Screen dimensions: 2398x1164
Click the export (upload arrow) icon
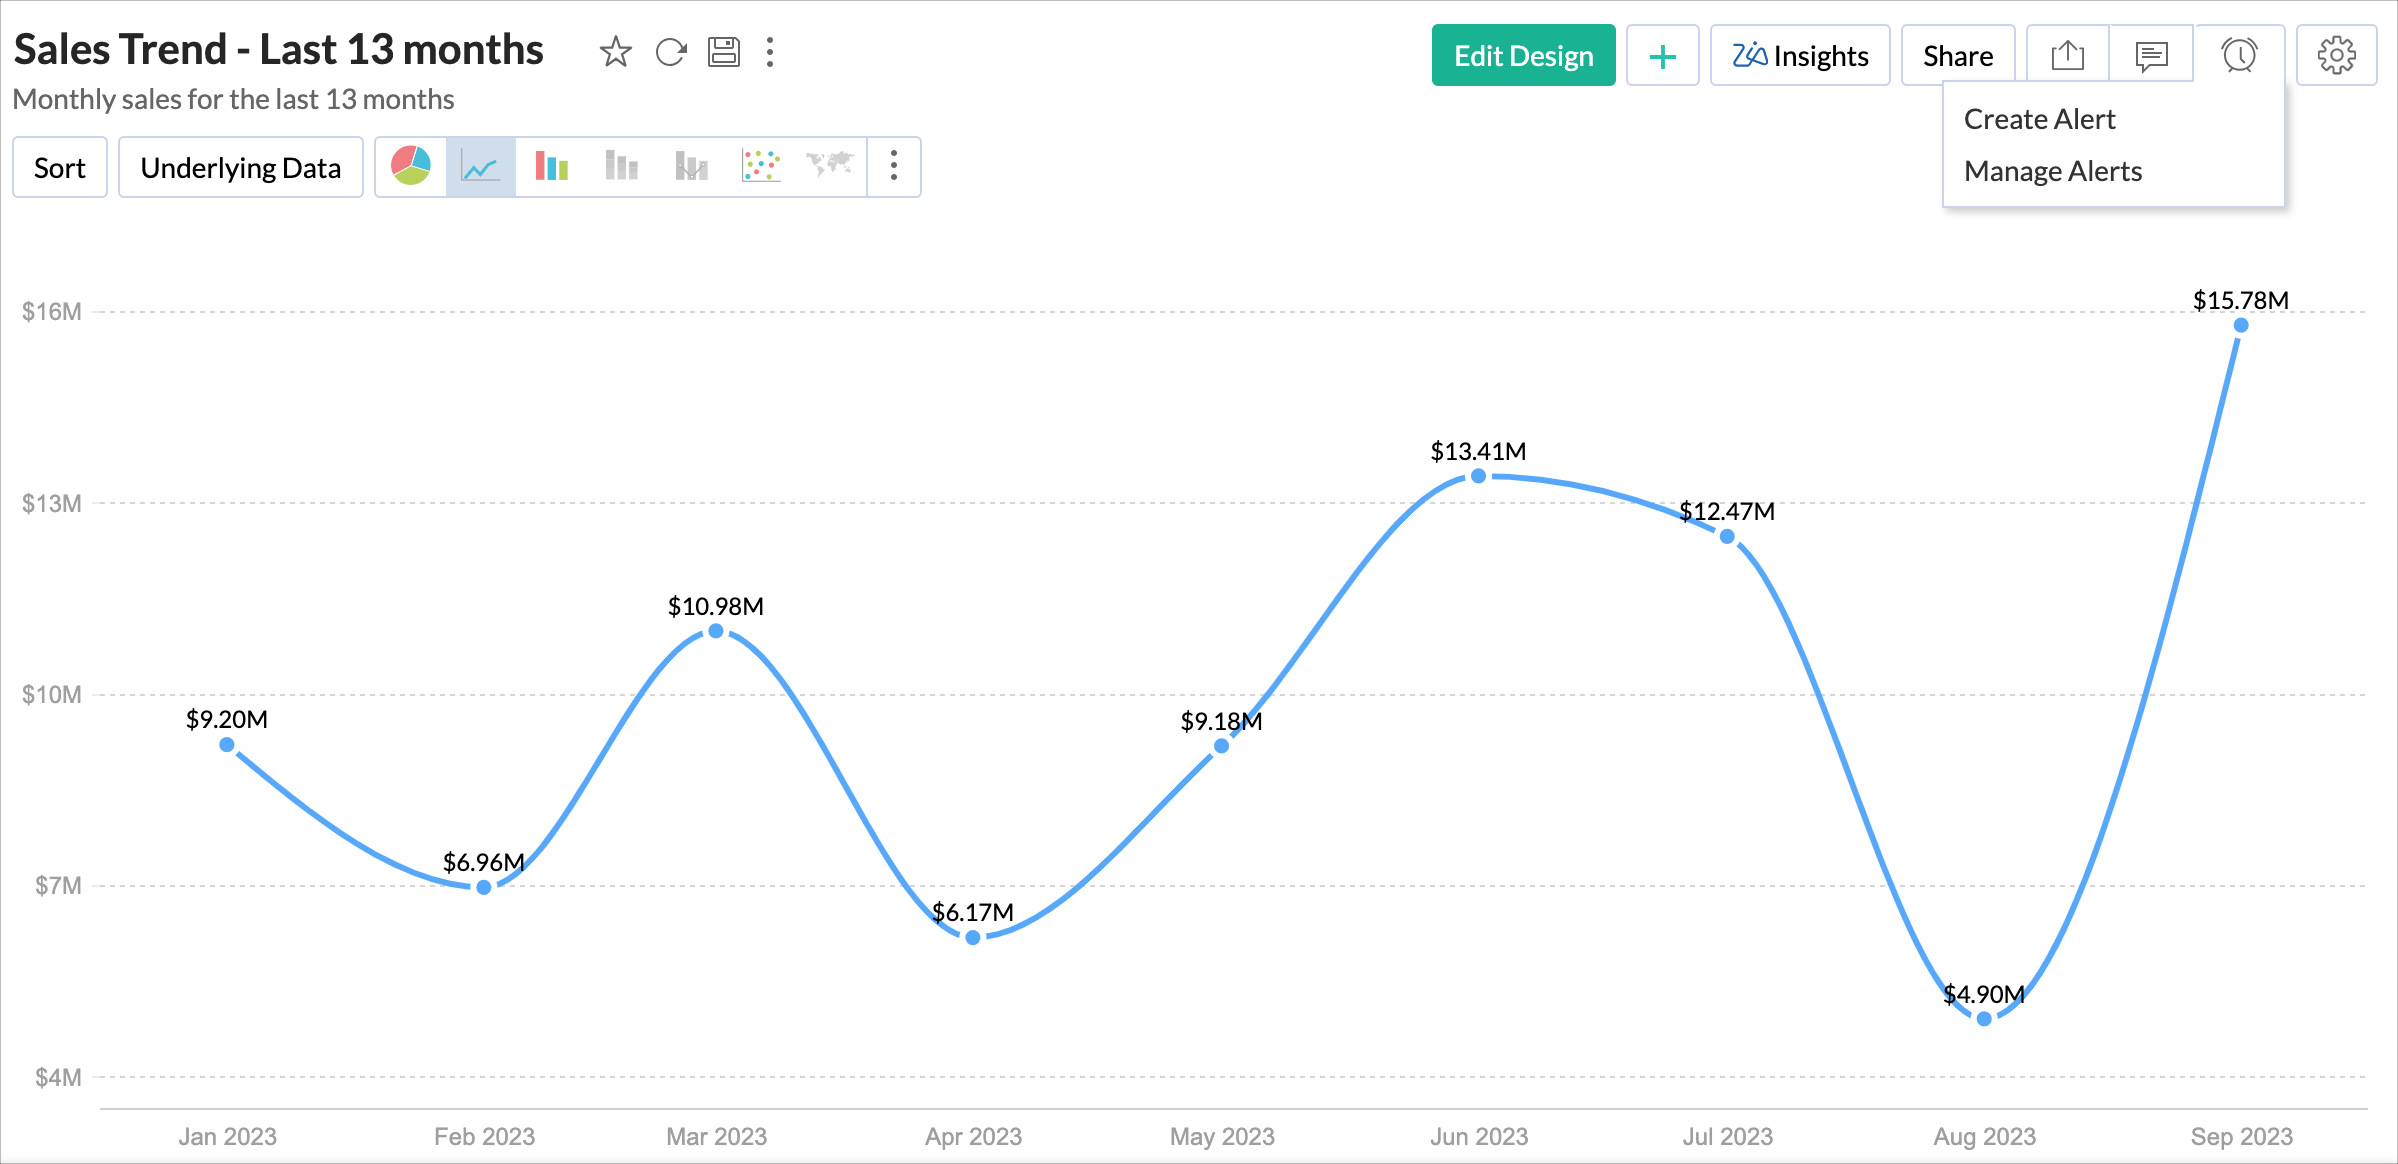click(x=2067, y=56)
